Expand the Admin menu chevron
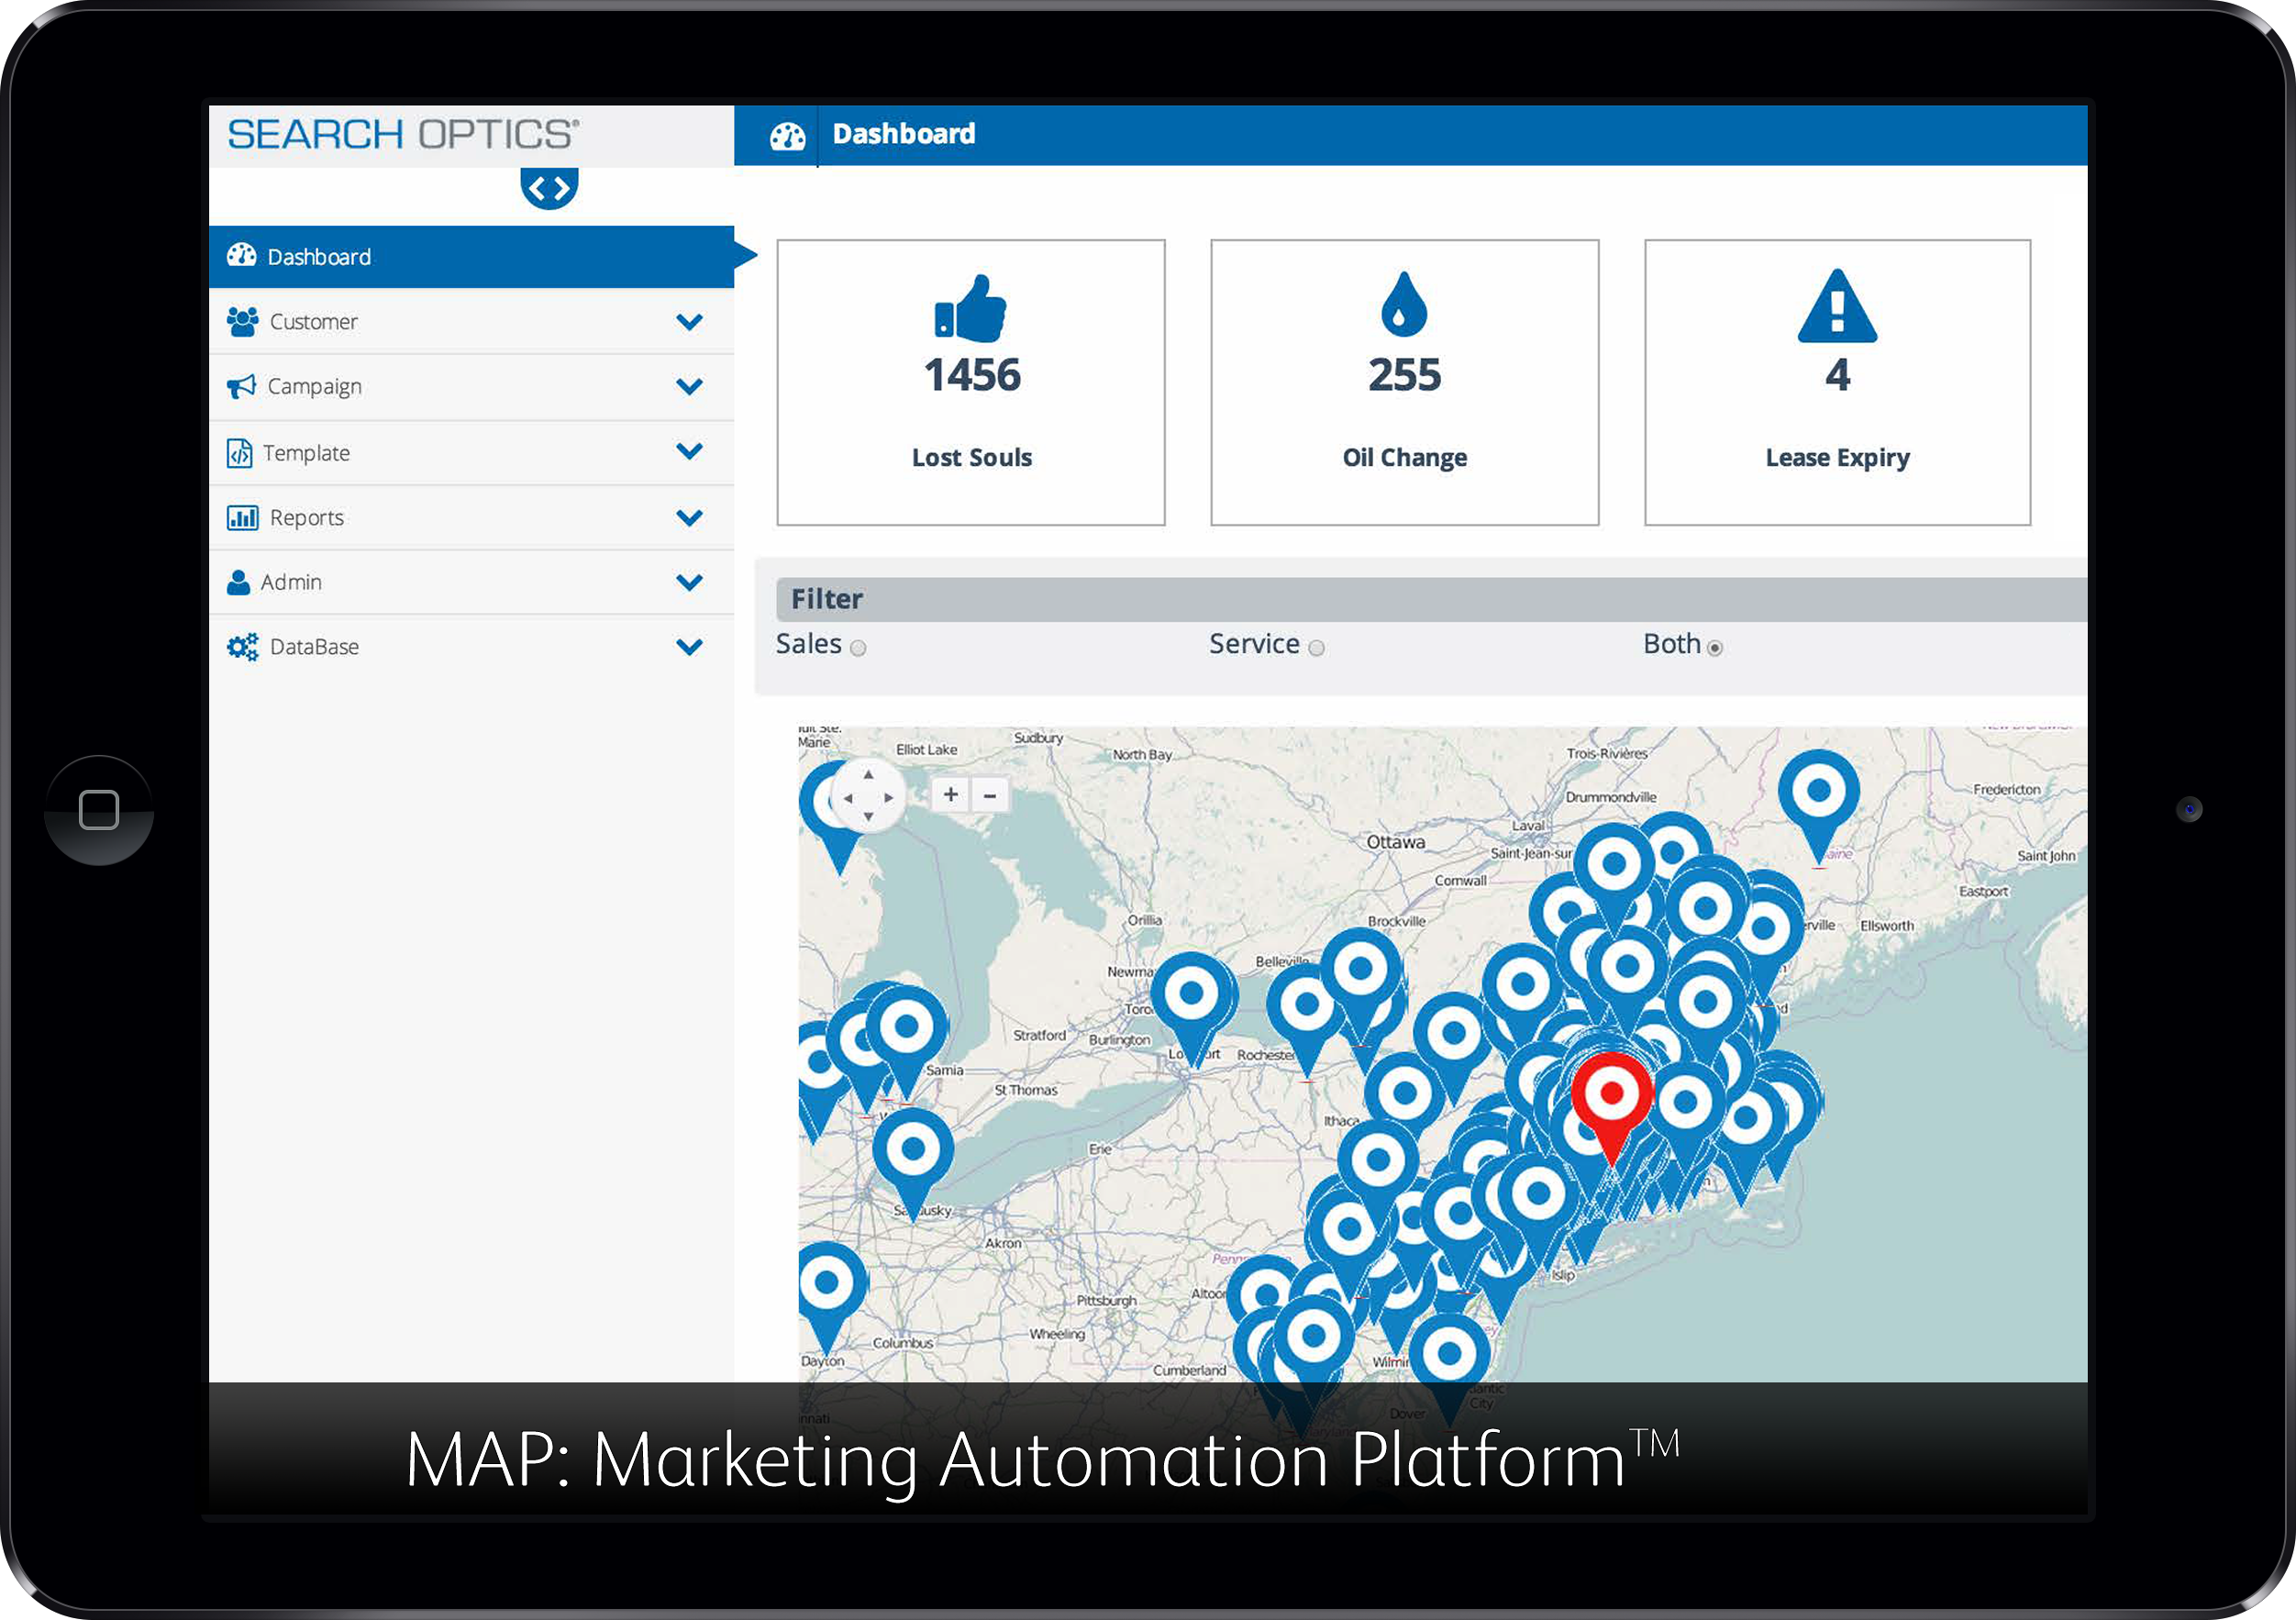This screenshot has height=1620, width=2296. click(689, 582)
